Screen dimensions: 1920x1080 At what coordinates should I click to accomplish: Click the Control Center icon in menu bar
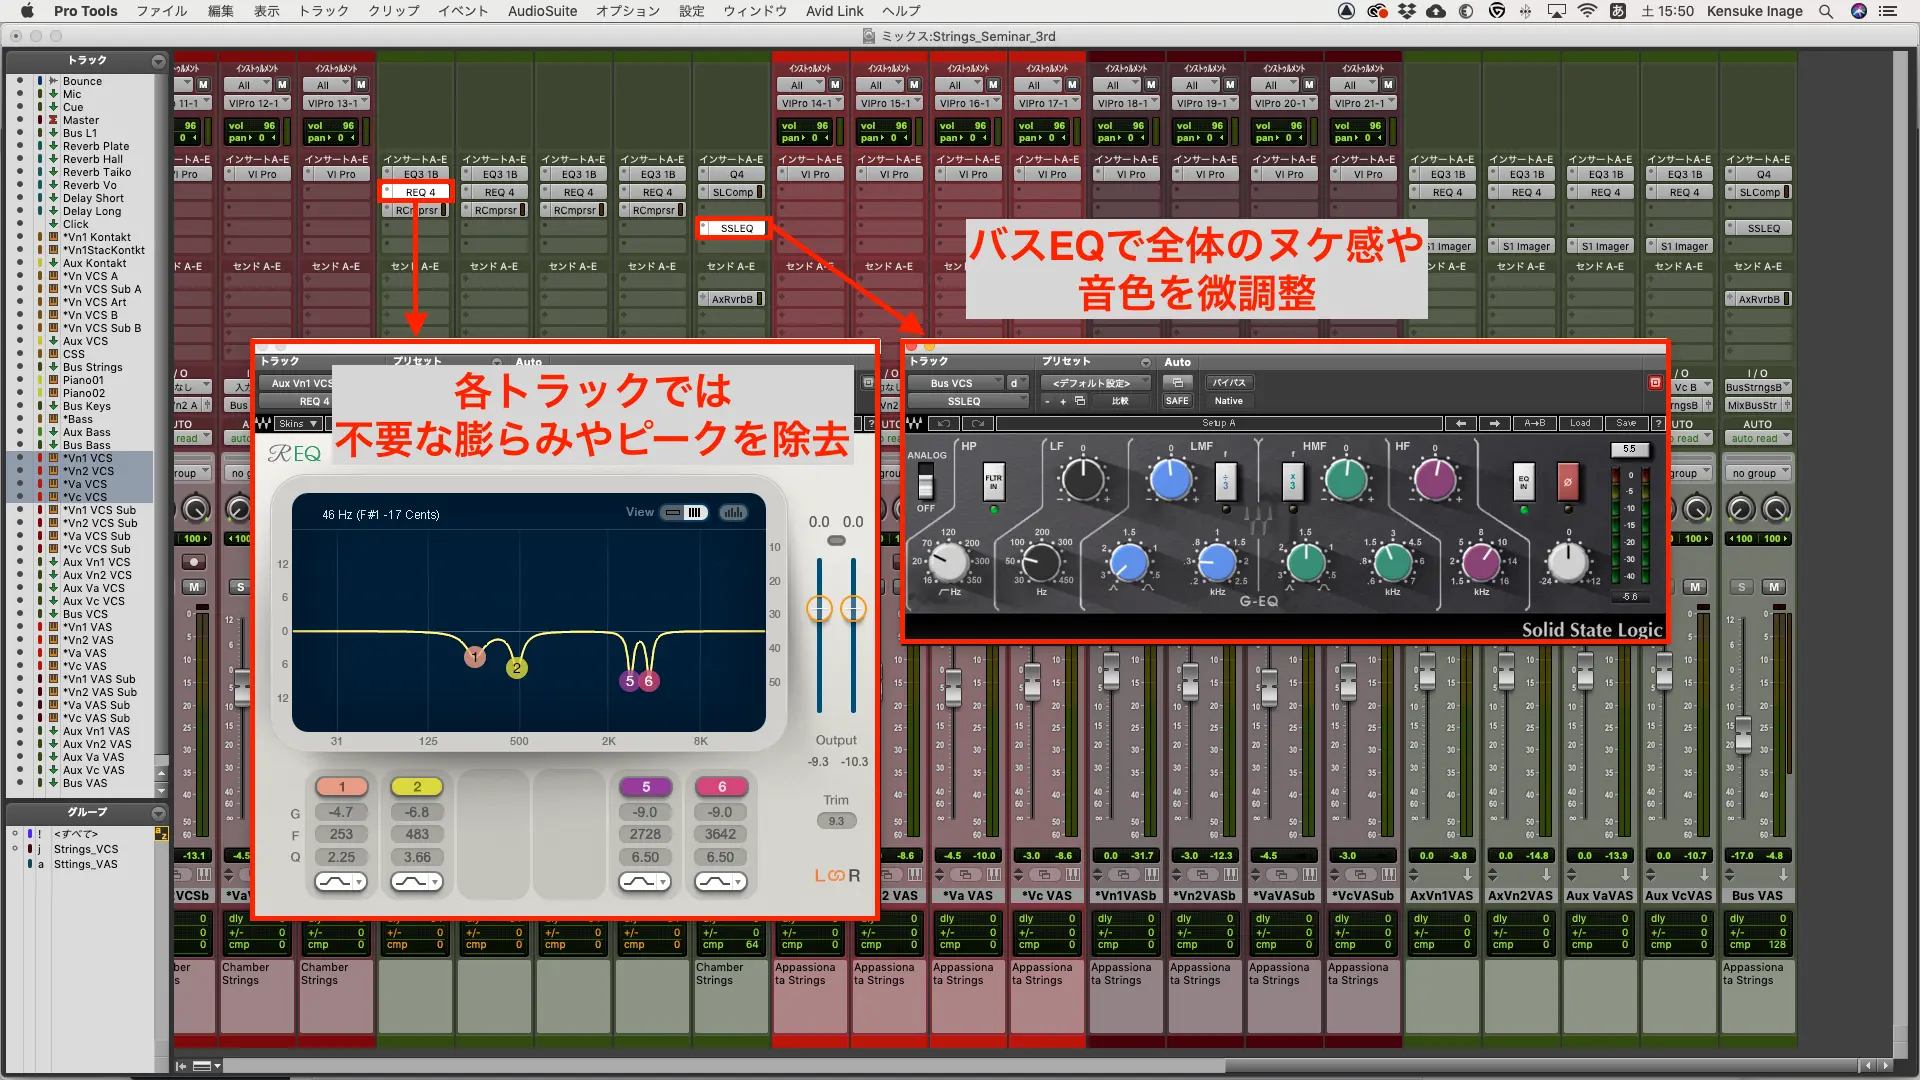1888,11
